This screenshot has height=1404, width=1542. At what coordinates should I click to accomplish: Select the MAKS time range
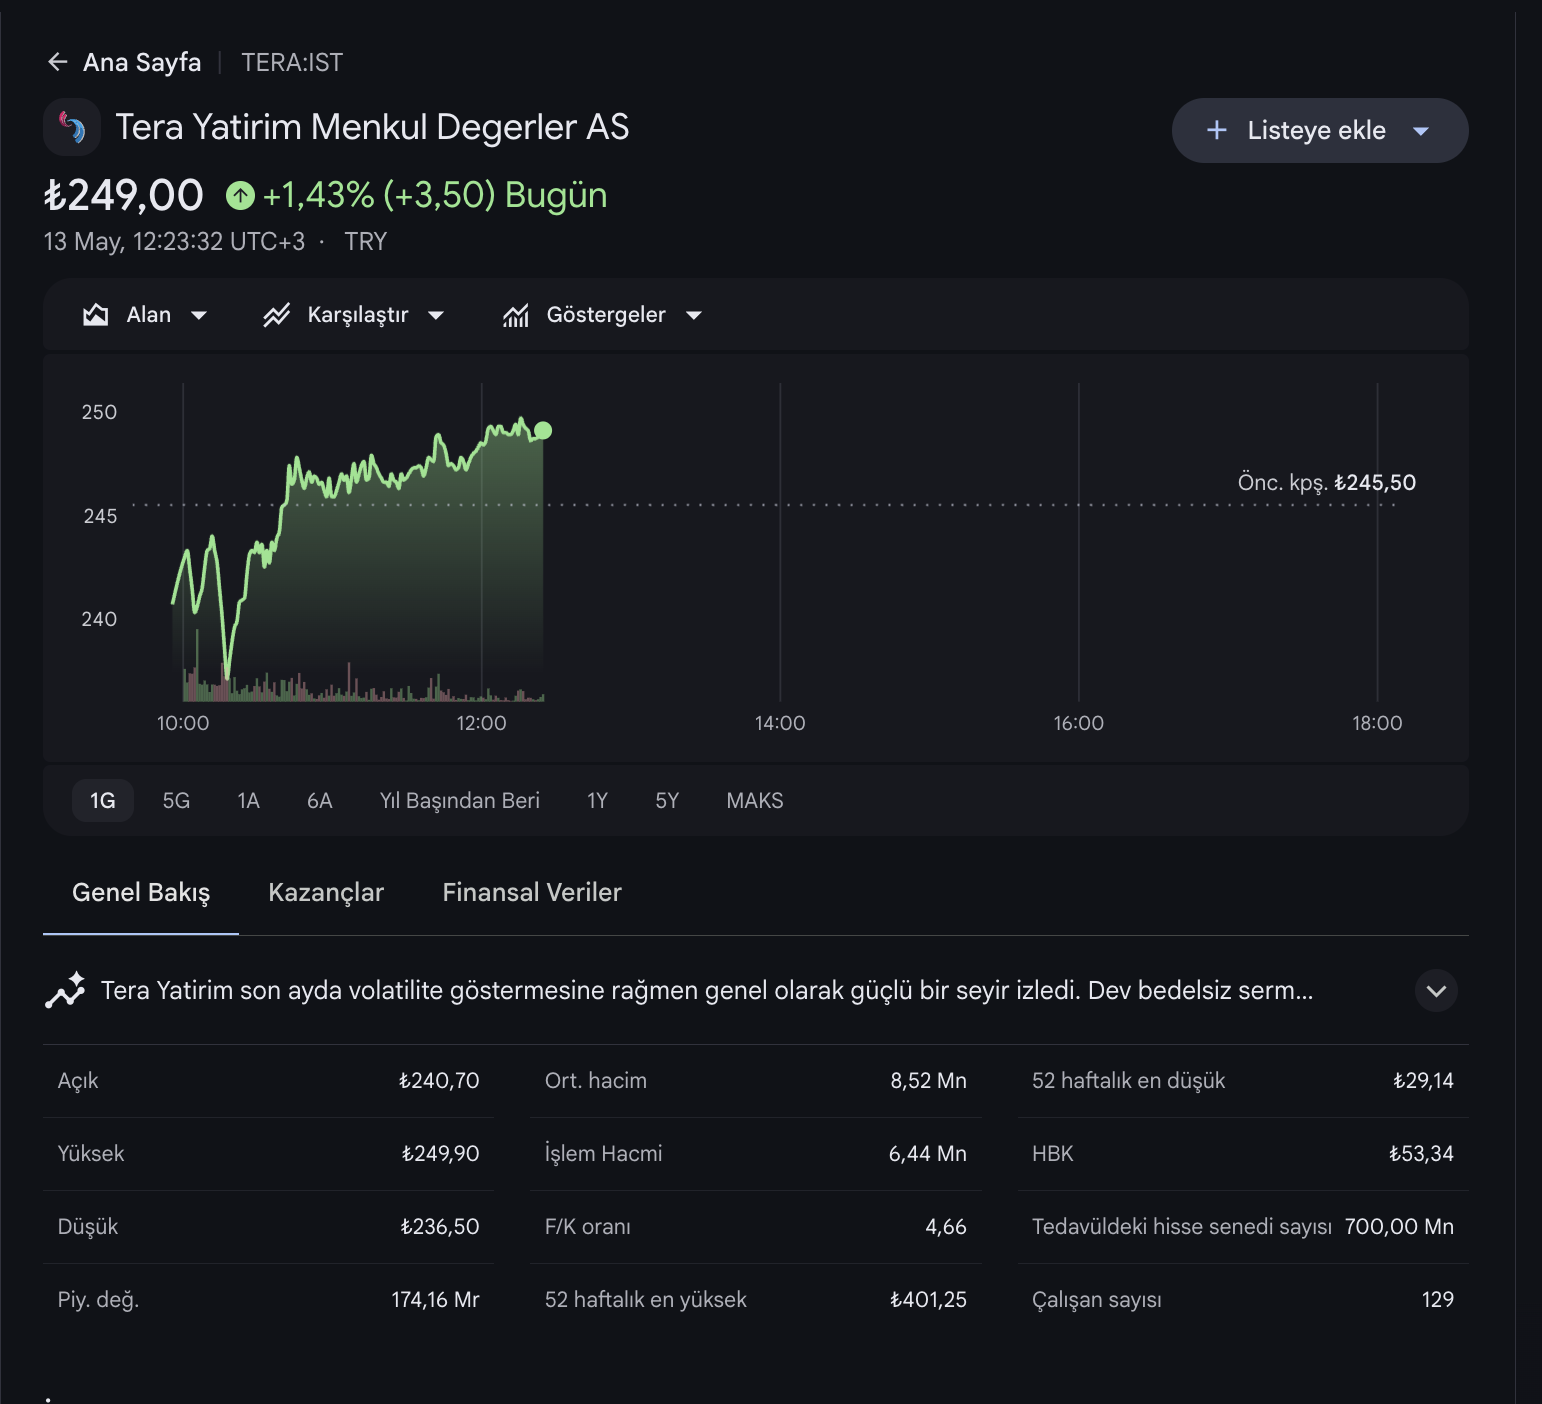point(755,801)
